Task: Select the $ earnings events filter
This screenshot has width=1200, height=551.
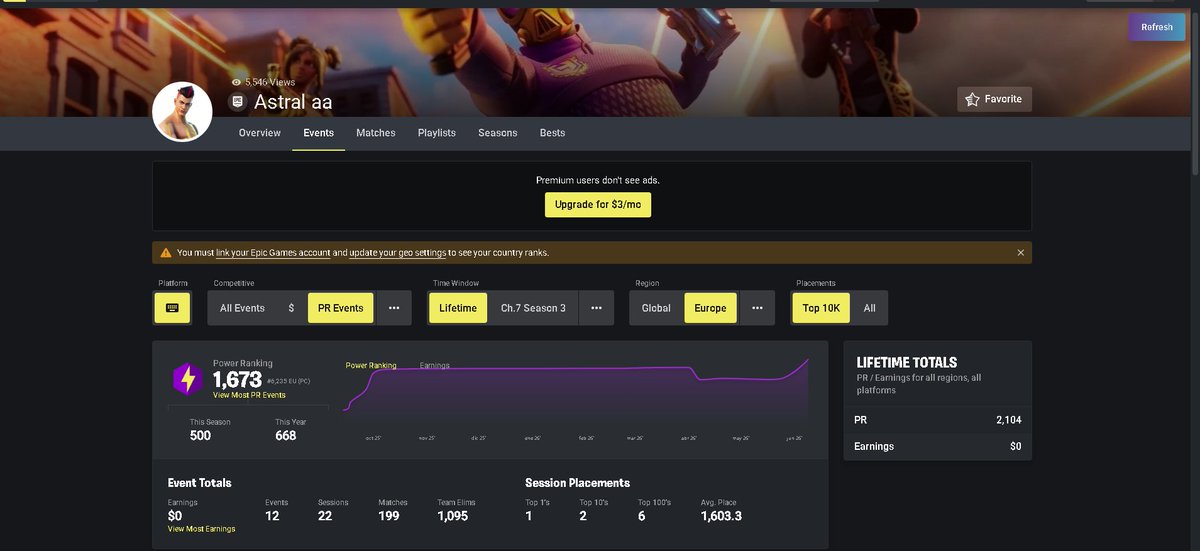Action: [291, 308]
